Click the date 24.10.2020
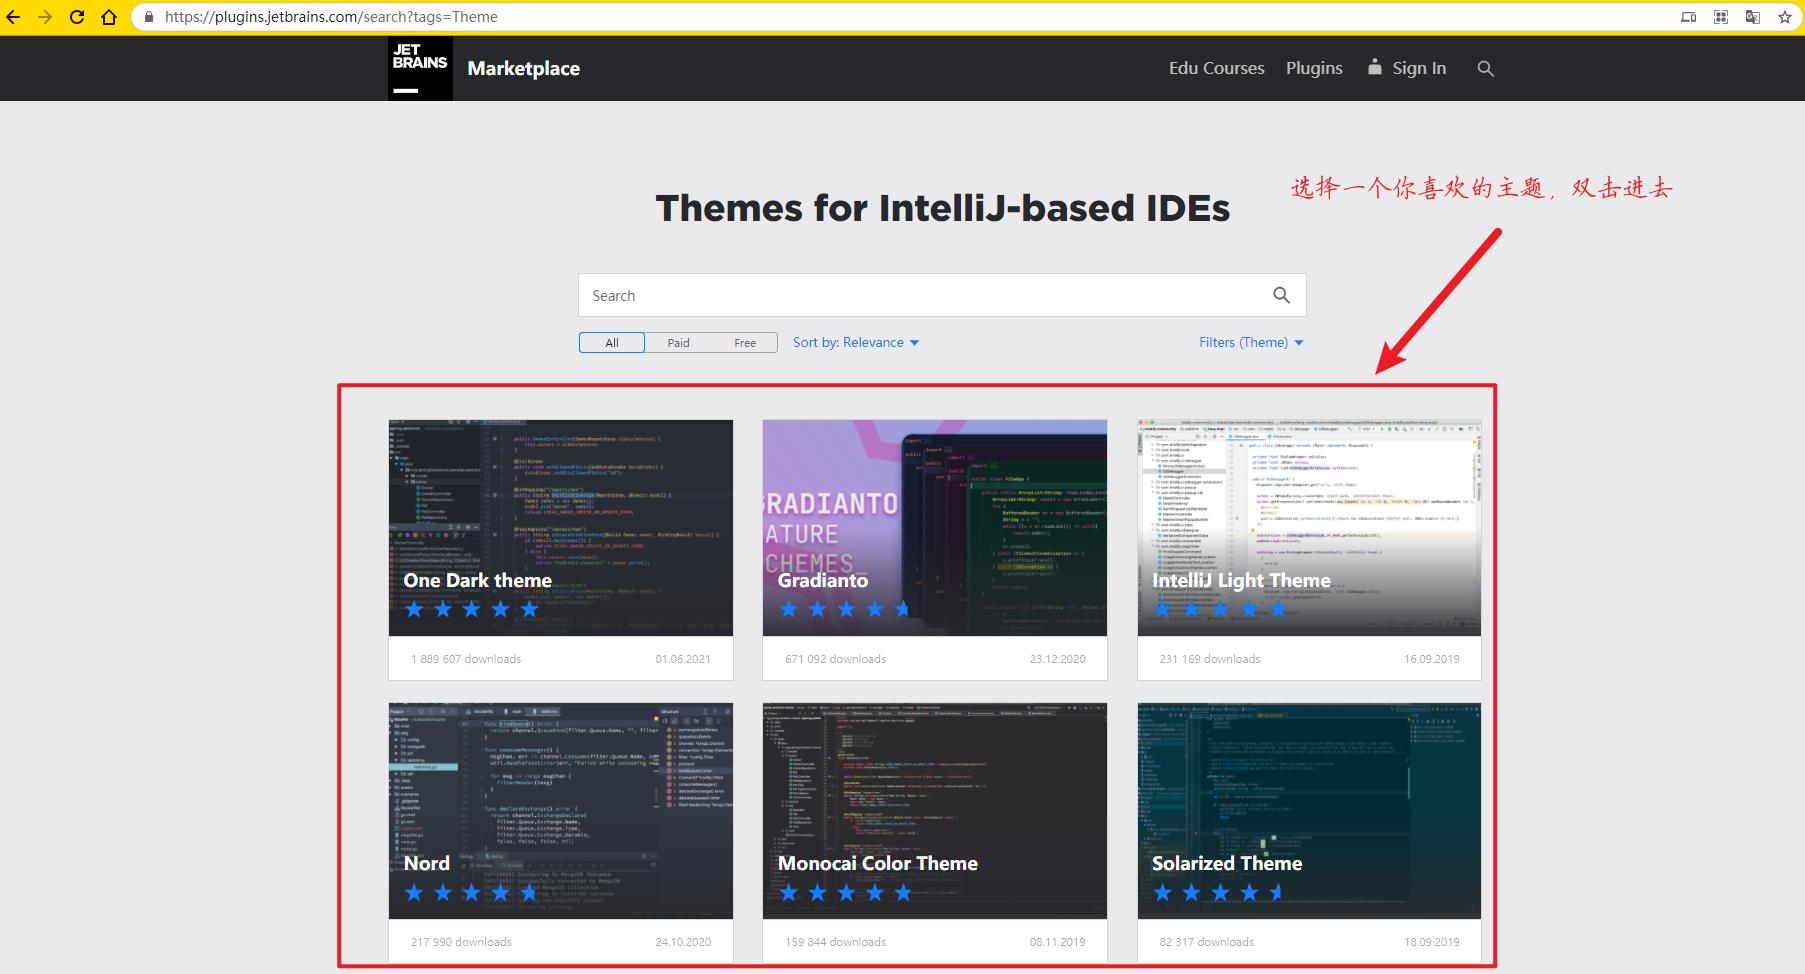 (x=683, y=942)
